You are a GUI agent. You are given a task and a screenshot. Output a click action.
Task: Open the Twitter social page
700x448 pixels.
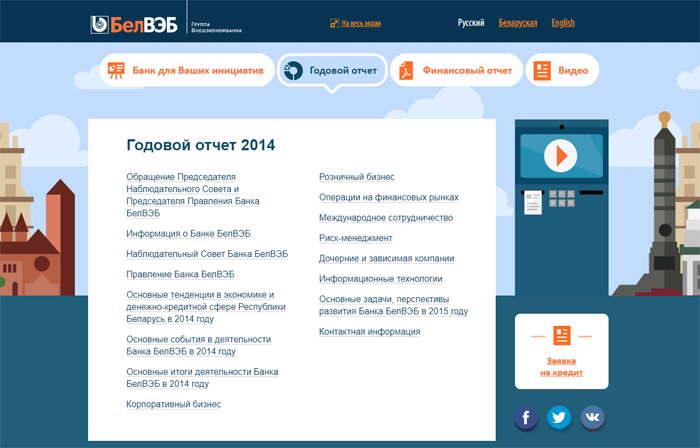[x=560, y=417]
